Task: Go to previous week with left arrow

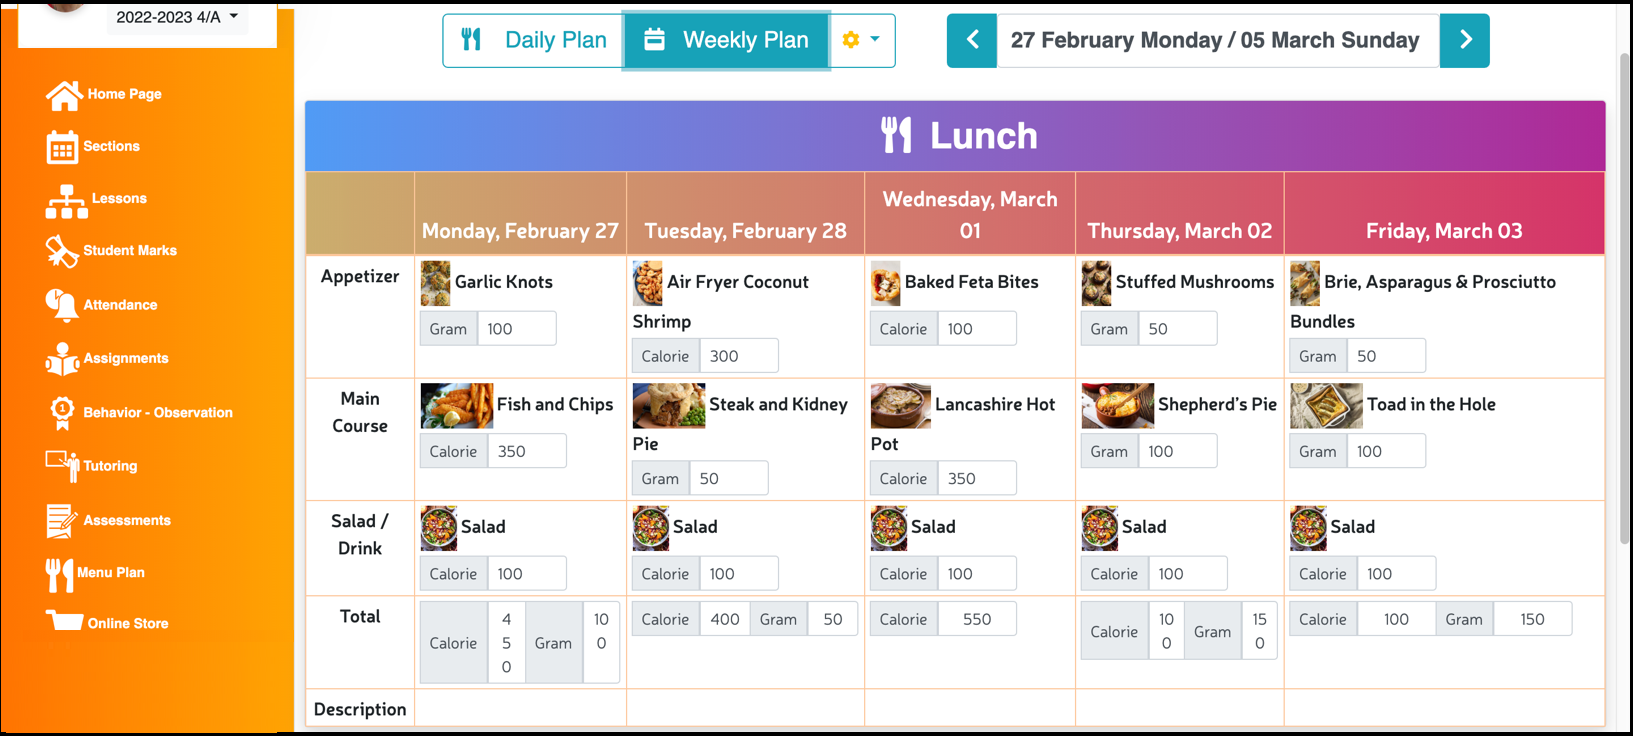Action: click(x=972, y=40)
